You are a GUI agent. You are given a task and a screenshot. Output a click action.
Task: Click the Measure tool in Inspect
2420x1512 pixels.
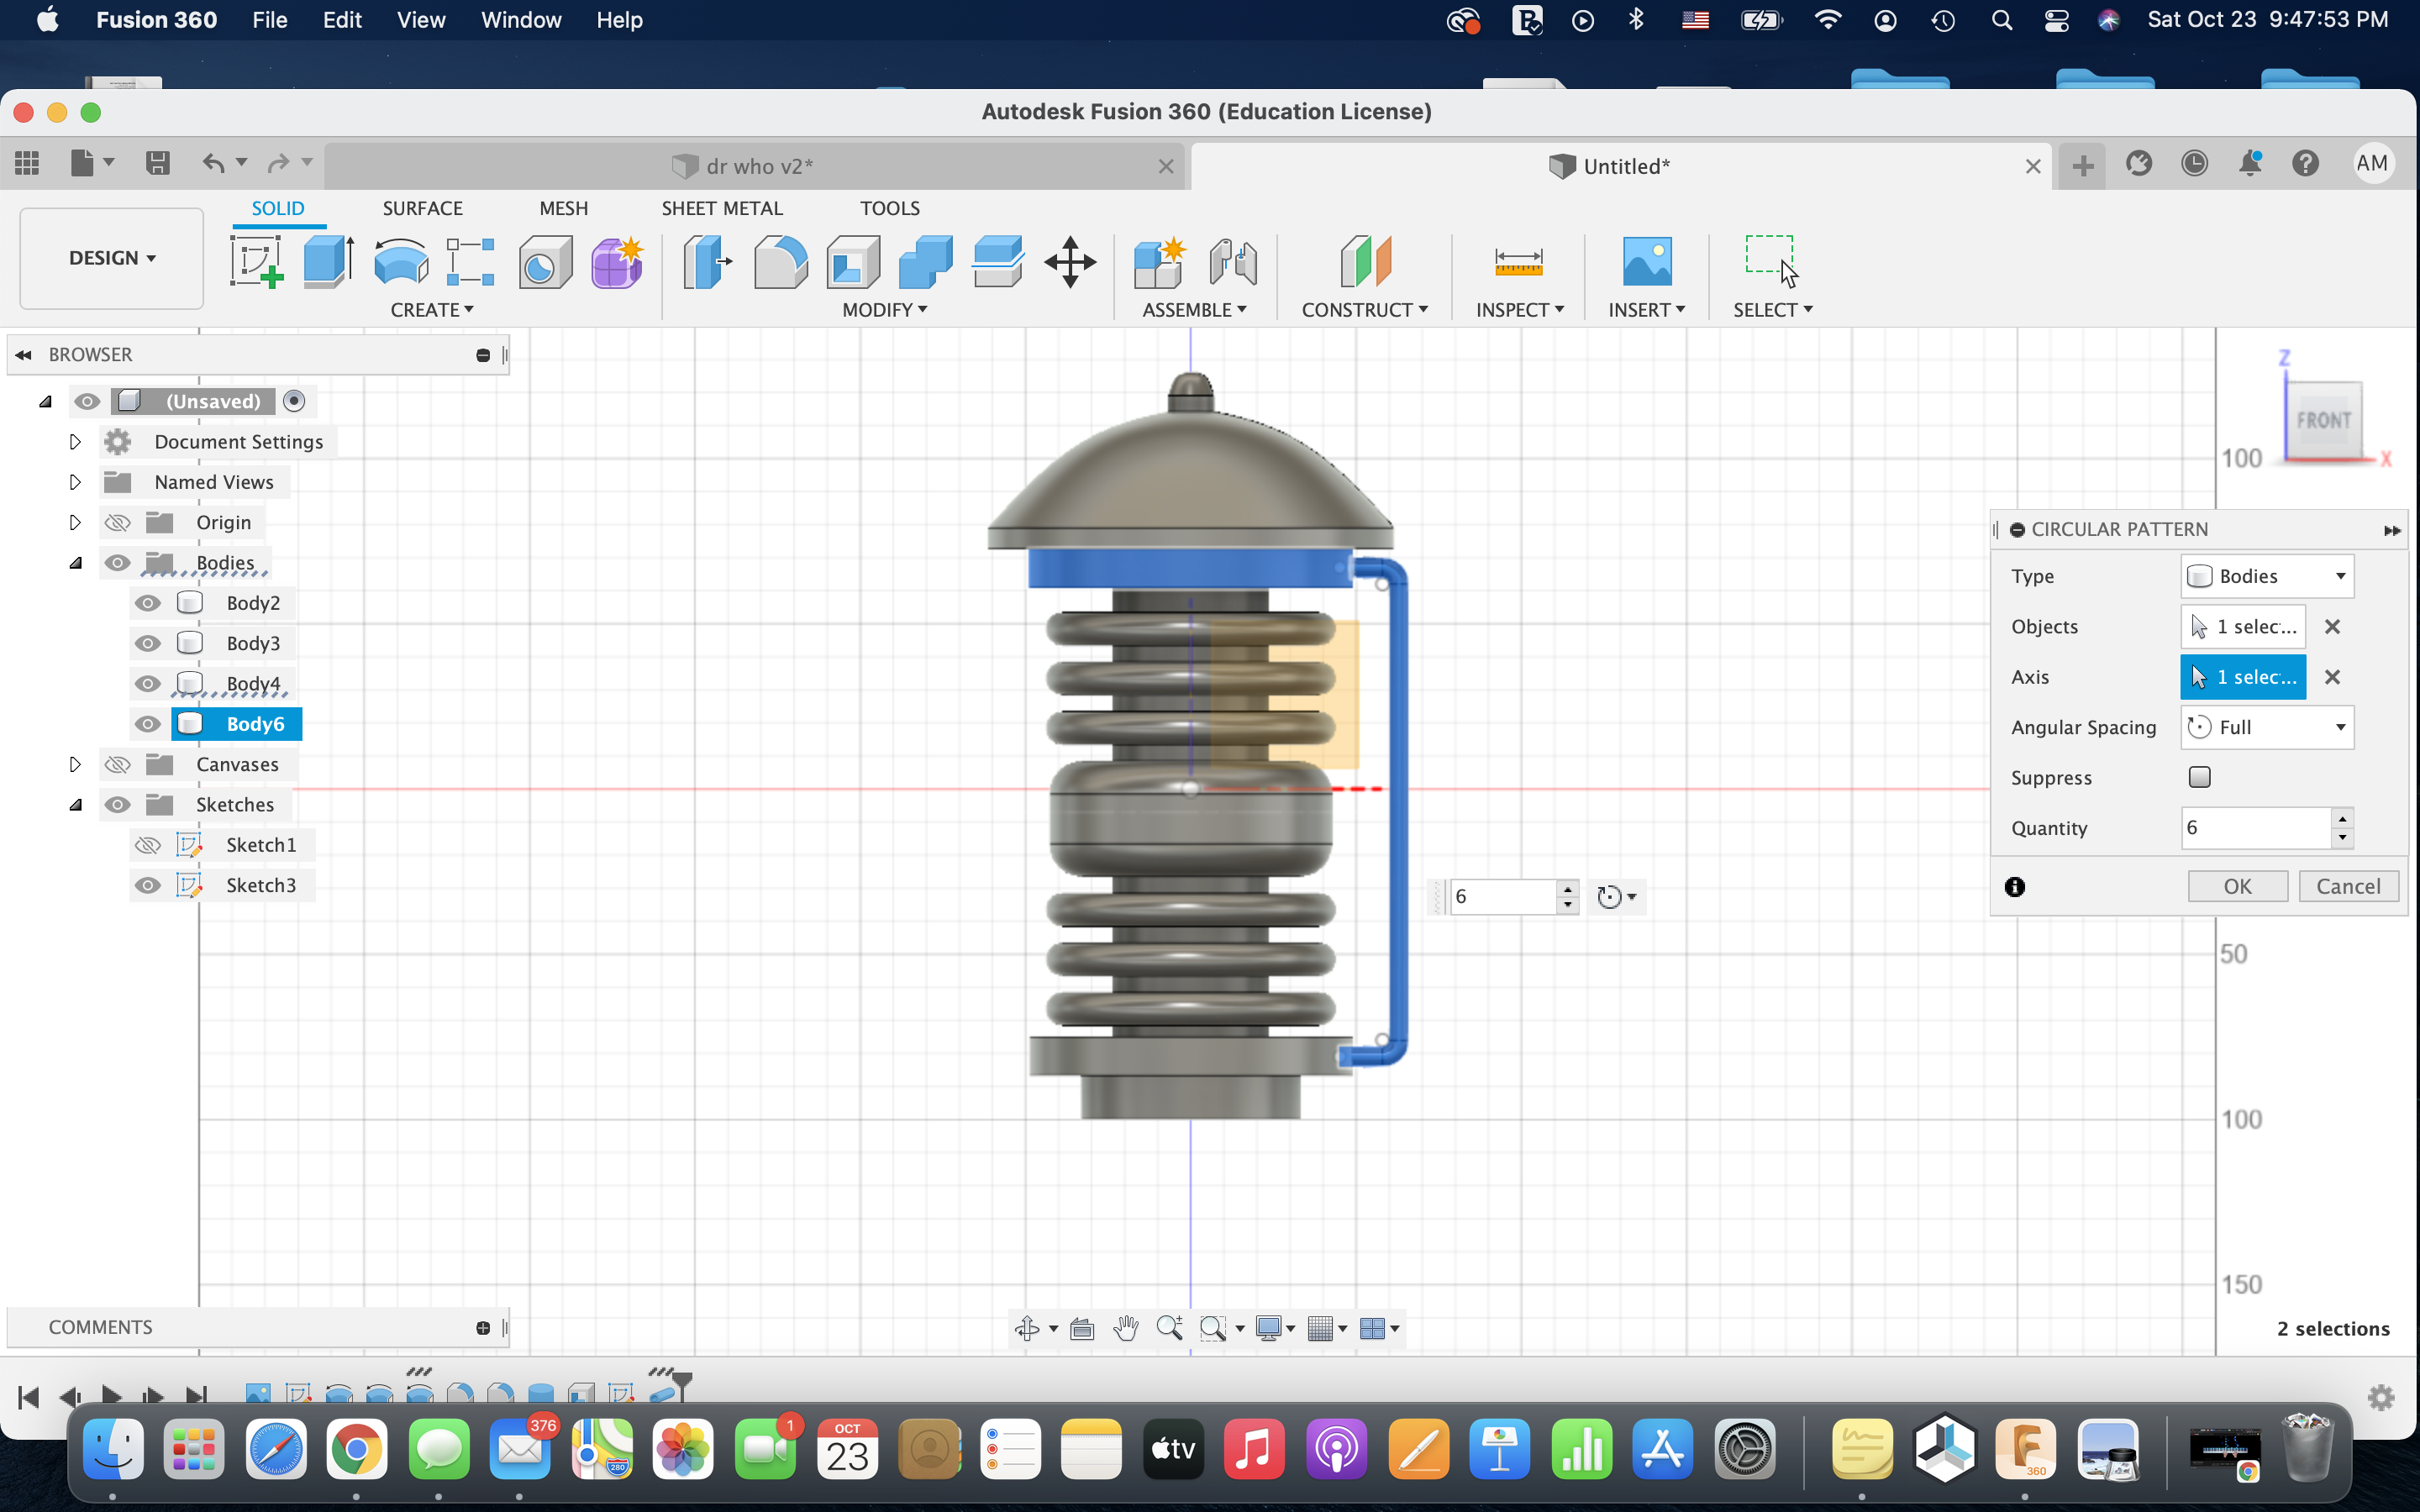coord(1512,261)
